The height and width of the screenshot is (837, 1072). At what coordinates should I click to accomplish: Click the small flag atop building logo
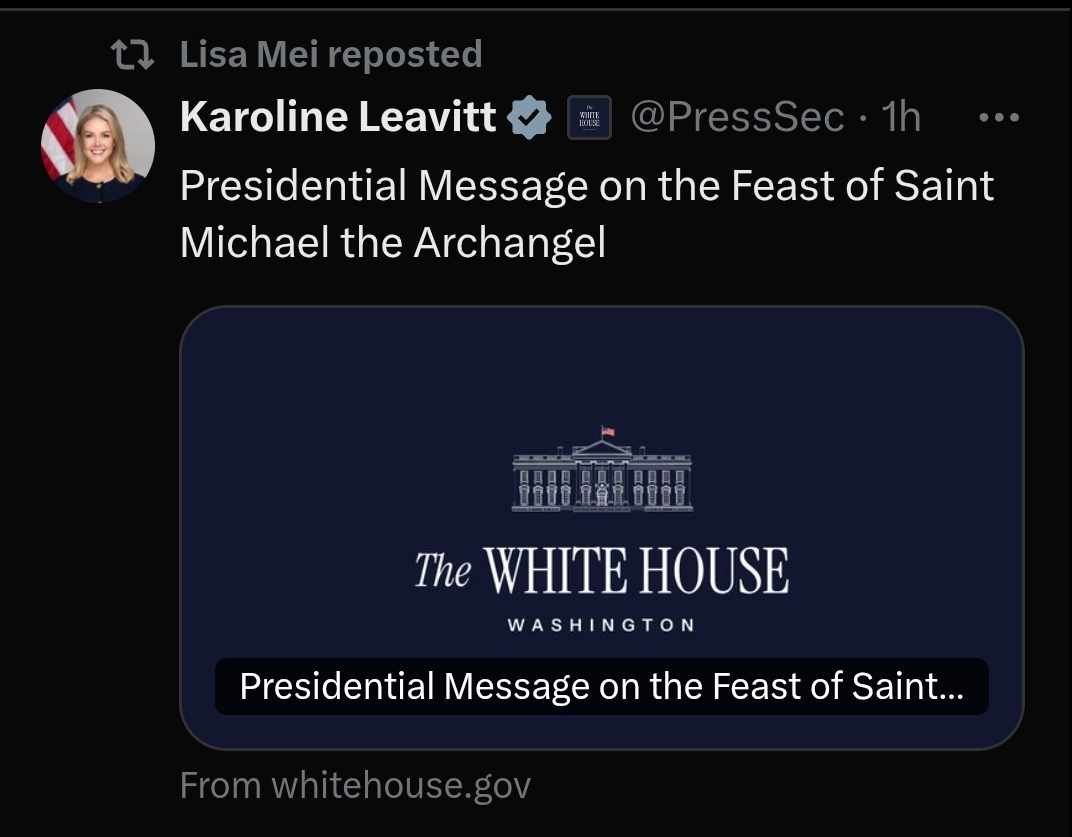pos(607,431)
